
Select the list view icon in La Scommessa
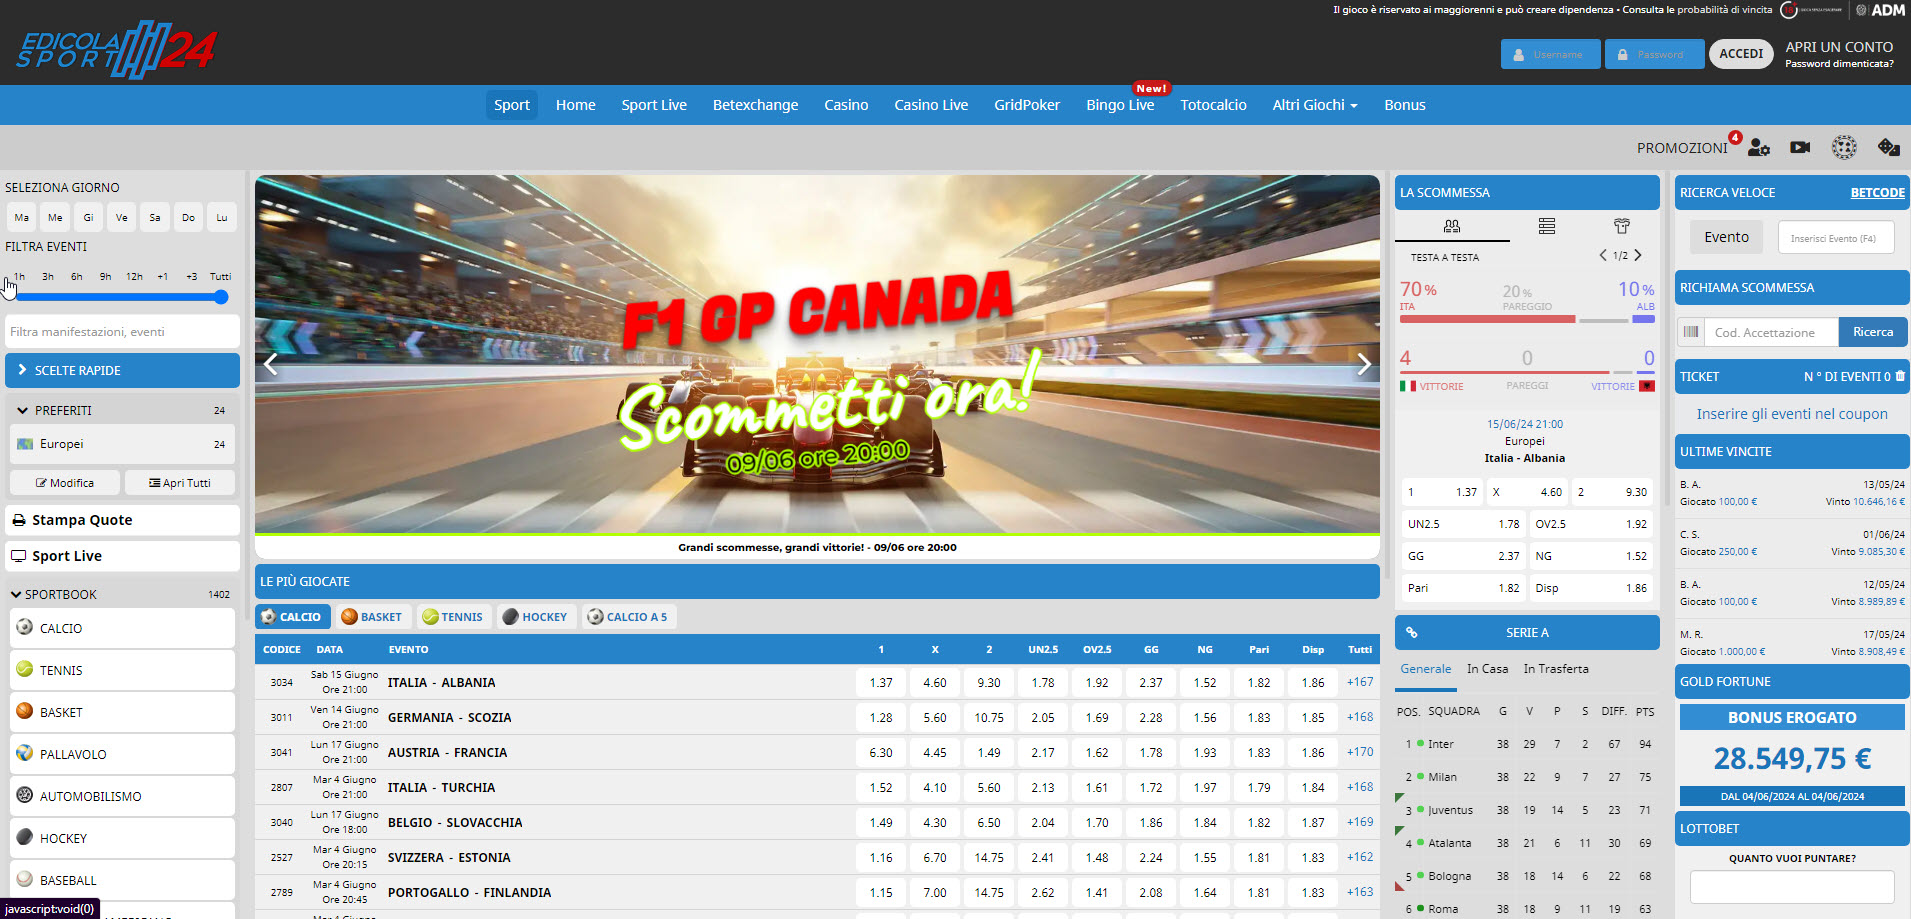1547,226
